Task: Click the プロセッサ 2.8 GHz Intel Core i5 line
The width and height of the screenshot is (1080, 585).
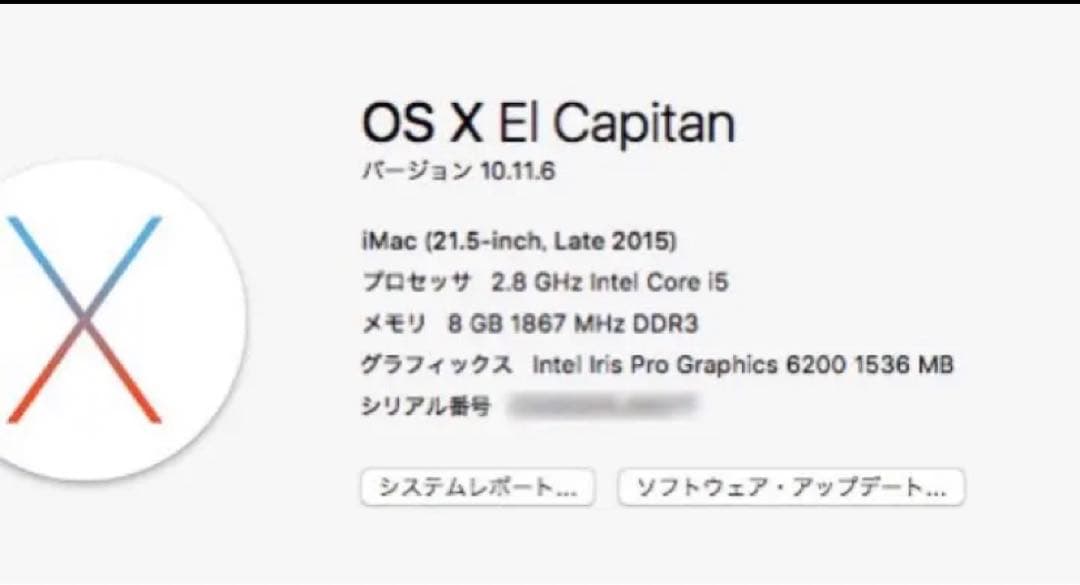Action: click(x=547, y=281)
